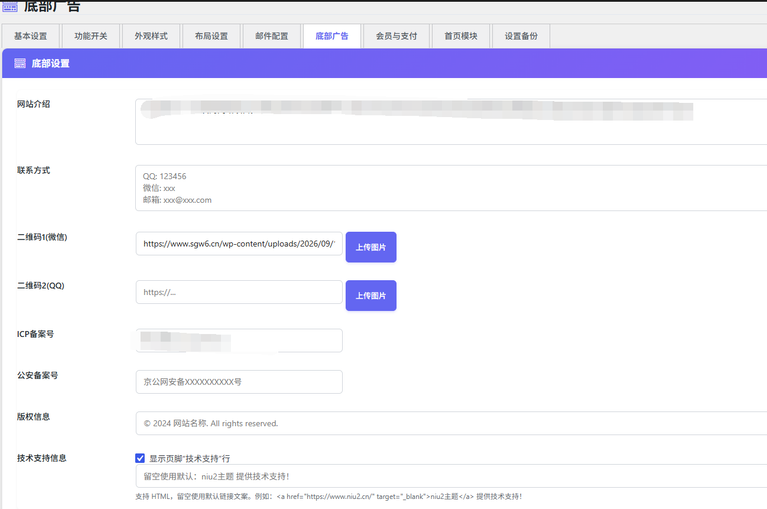Focus the 版权信息 input field

coord(451,423)
